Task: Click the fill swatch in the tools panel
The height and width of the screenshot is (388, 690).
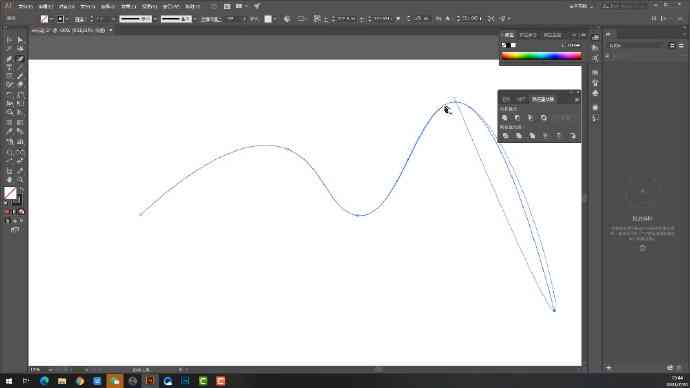Action: click(x=10, y=193)
